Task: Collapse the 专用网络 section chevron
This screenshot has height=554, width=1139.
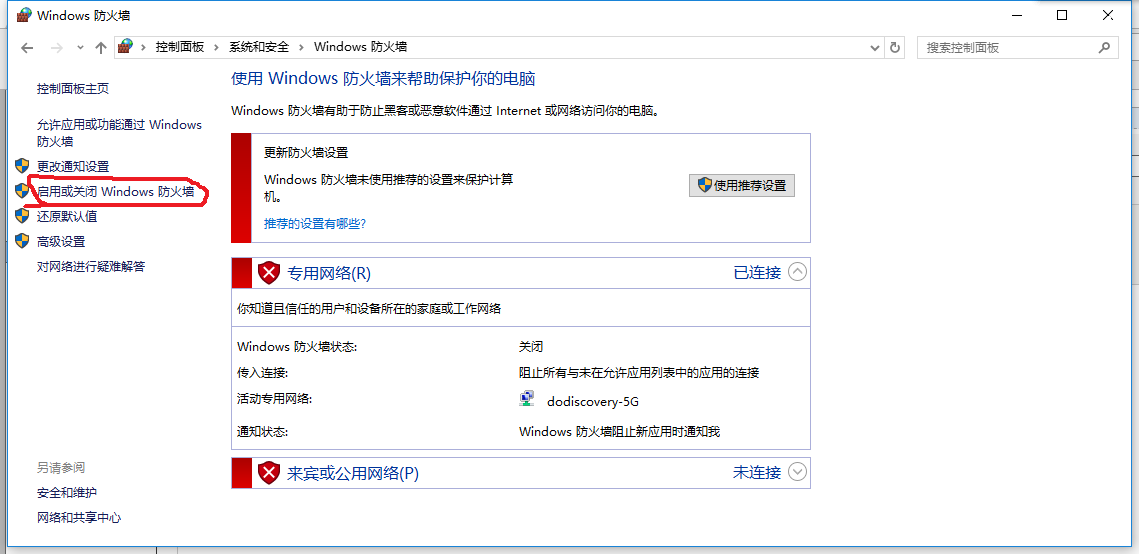Action: pos(798,272)
